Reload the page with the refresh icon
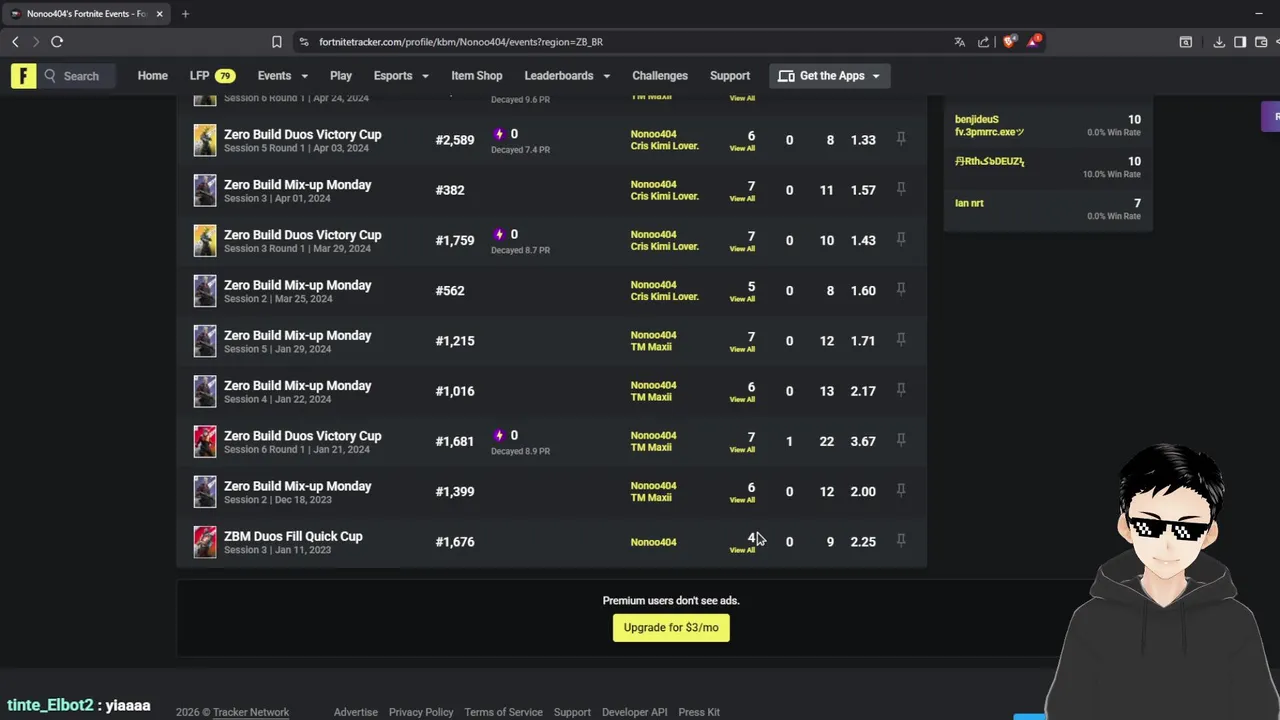 [x=57, y=42]
